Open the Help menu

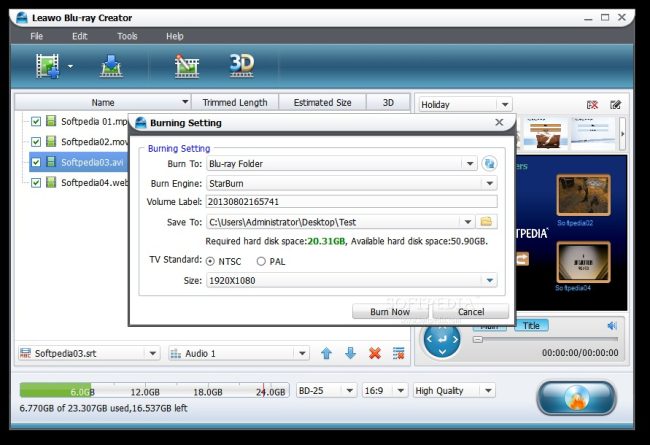pos(175,36)
